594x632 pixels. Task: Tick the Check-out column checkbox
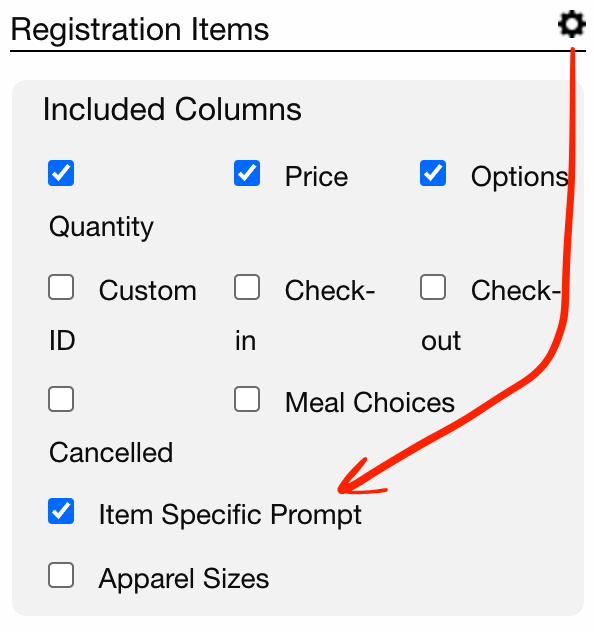point(433,287)
